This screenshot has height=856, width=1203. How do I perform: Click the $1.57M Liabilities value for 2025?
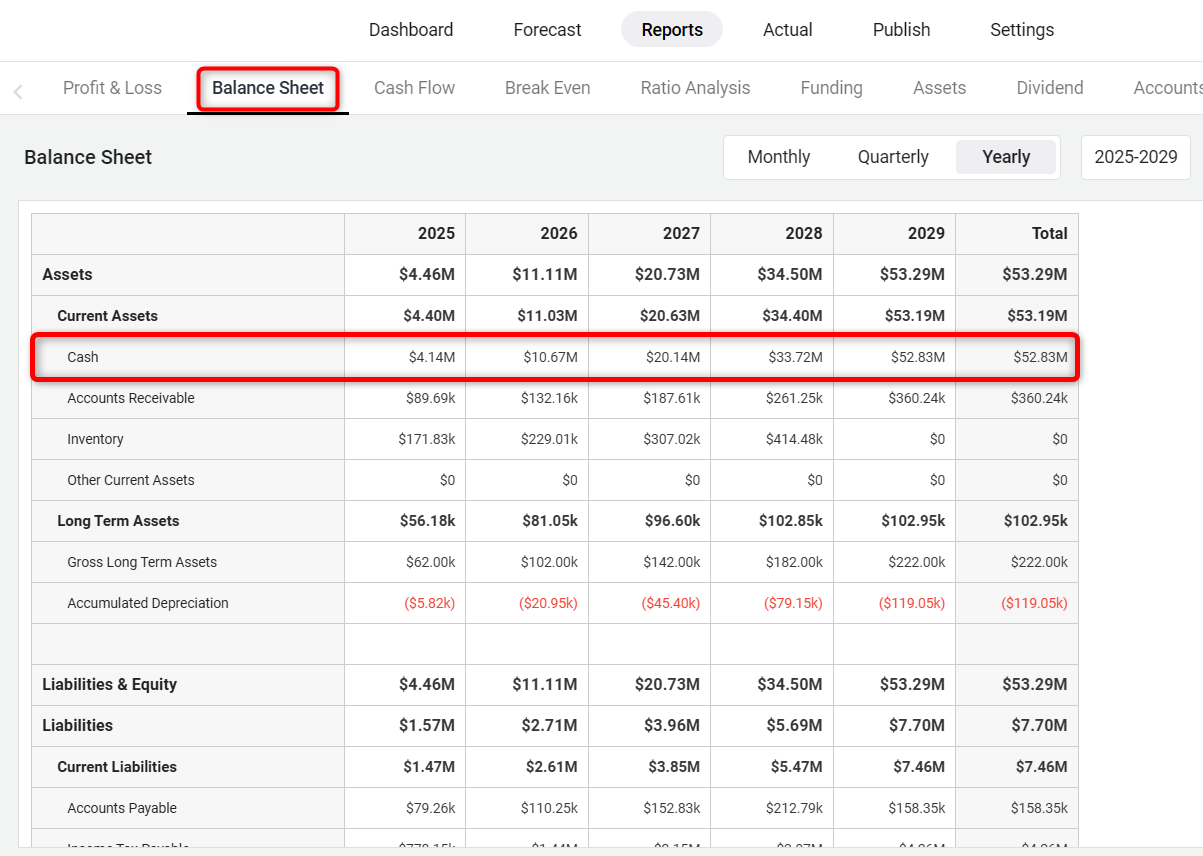[427, 725]
